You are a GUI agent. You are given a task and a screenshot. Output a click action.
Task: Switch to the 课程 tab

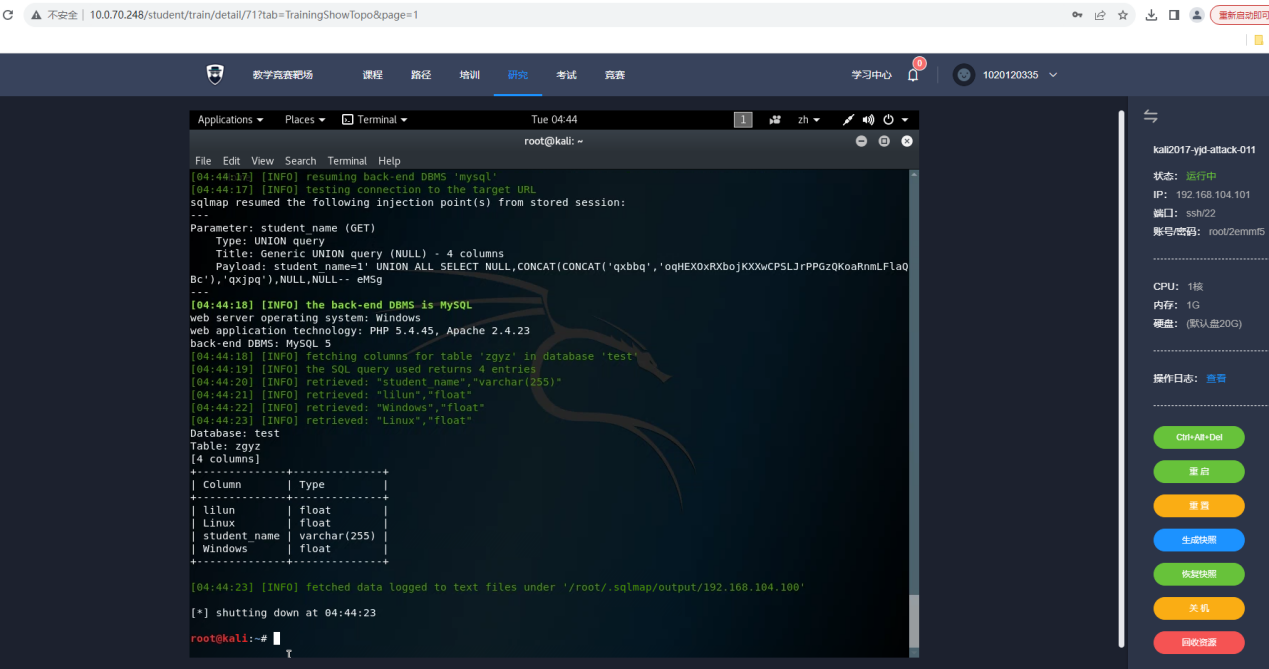[x=372, y=75]
